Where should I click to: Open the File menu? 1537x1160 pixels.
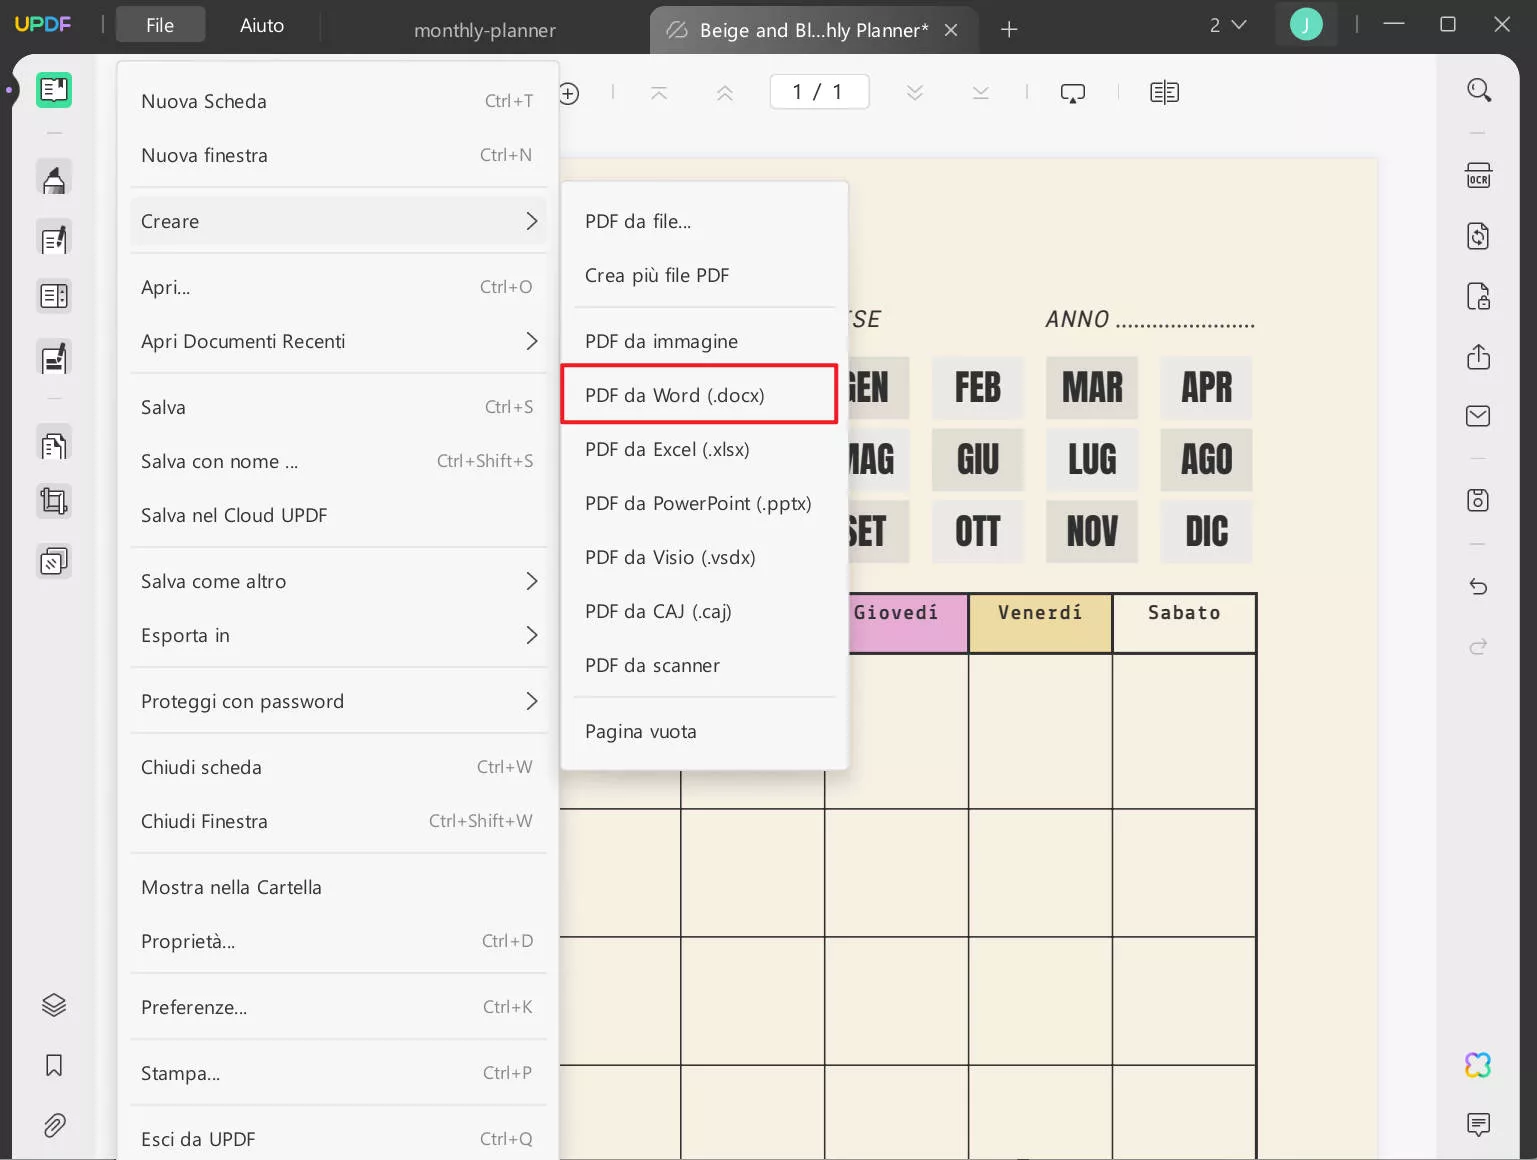[x=160, y=25]
